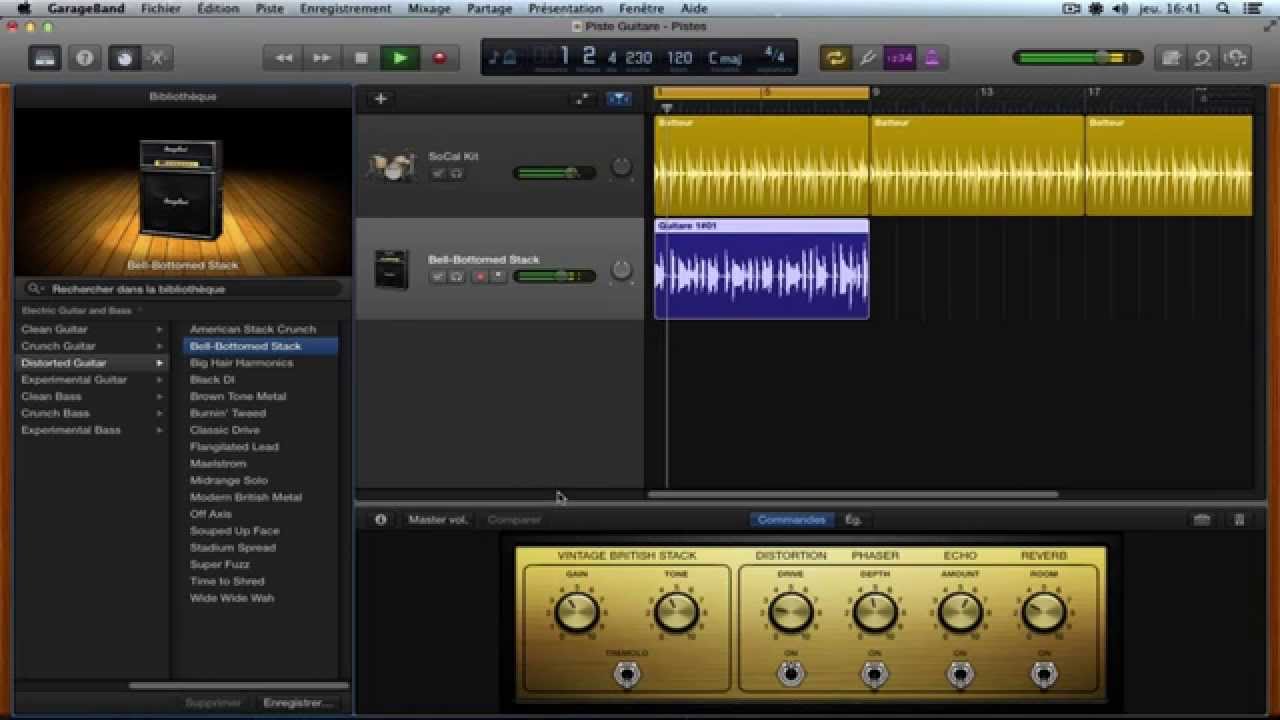Solo the SoCal Kit track with headphones
Screen dimensions: 1280x720
[x=456, y=173]
